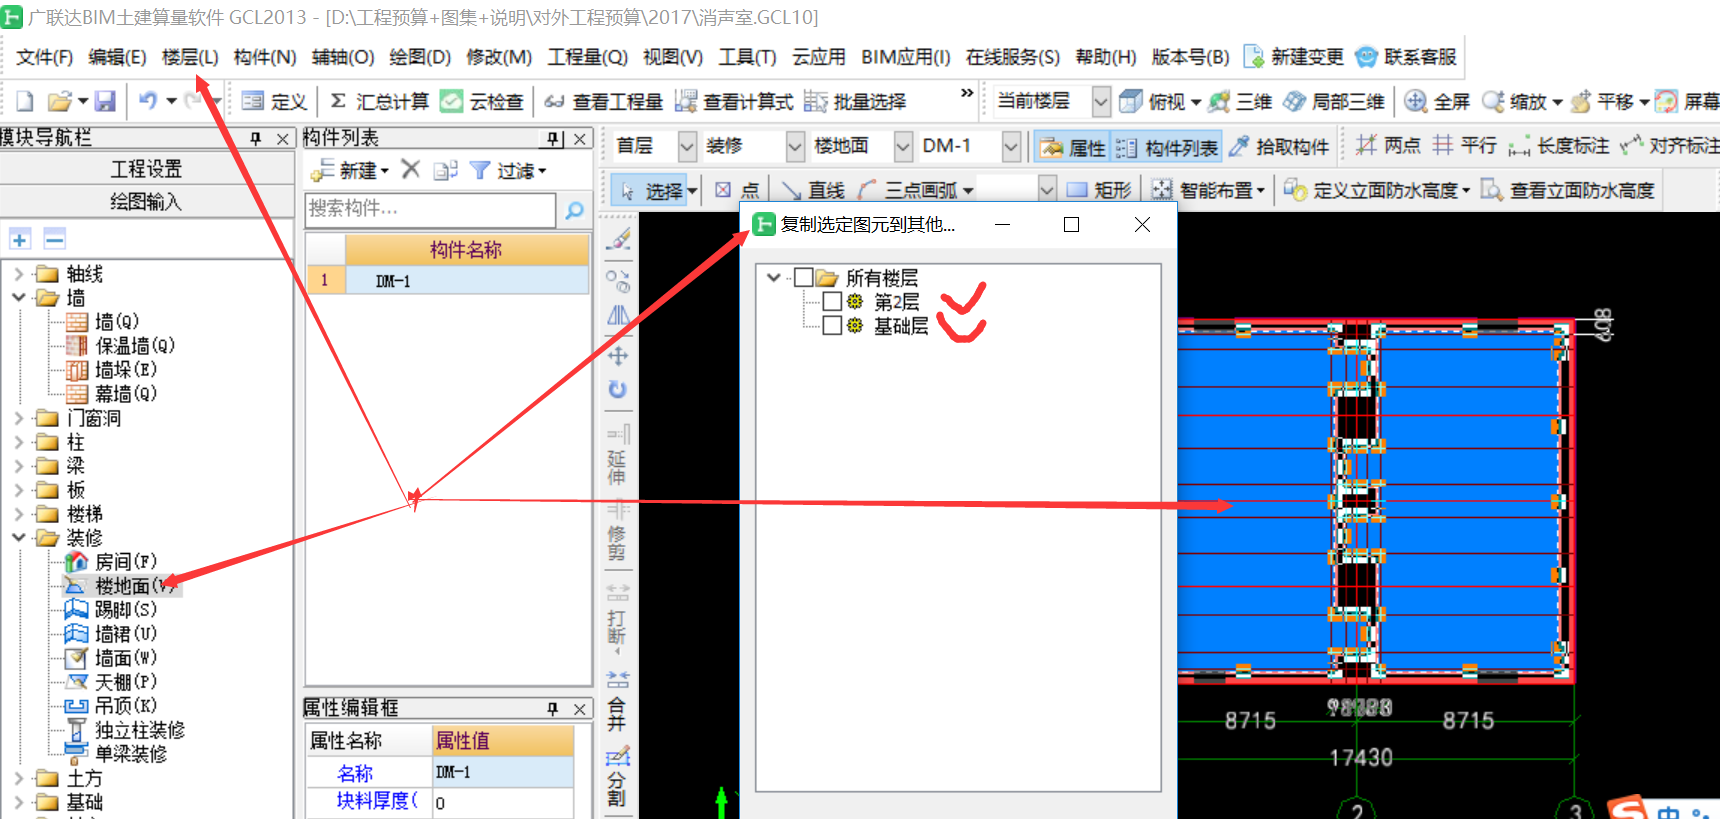Click 两点 two-point axis tool
This screenshot has height=819, width=1720.
pyautogui.click(x=1388, y=146)
